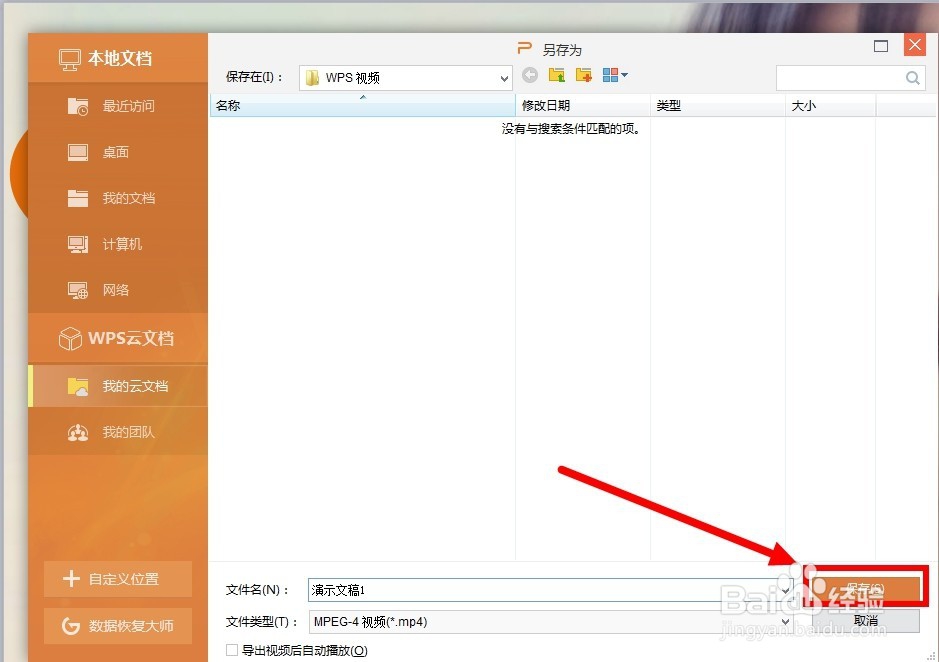Image resolution: width=939 pixels, height=662 pixels.
Task: Toggle auto-play after export checkbox
Action: [x=232, y=650]
